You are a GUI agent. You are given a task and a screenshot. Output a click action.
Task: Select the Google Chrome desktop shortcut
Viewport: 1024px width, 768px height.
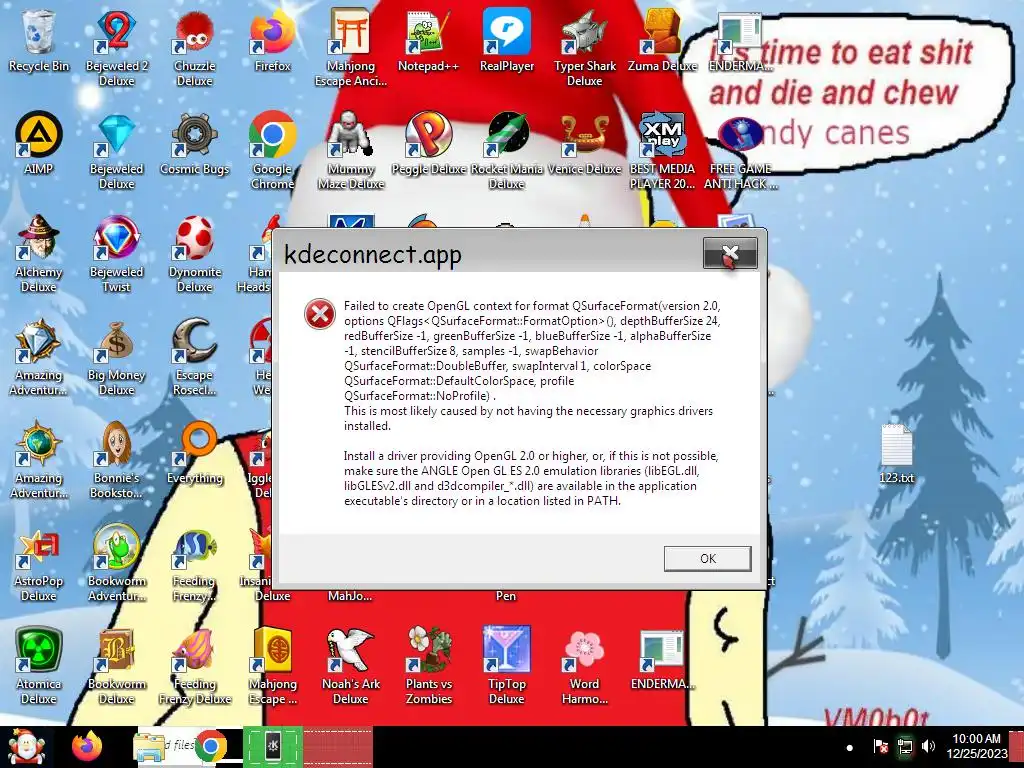(272, 151)
